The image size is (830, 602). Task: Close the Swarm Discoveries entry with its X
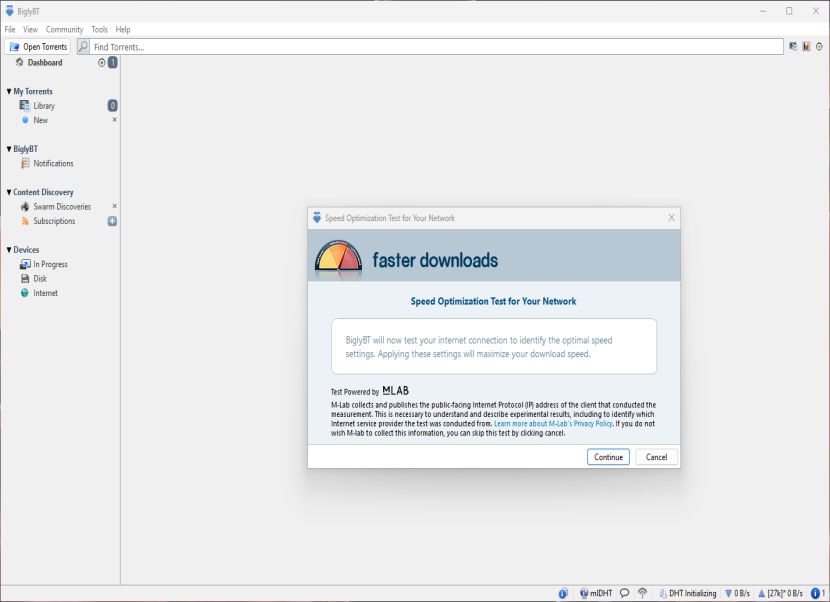point(114,206)
